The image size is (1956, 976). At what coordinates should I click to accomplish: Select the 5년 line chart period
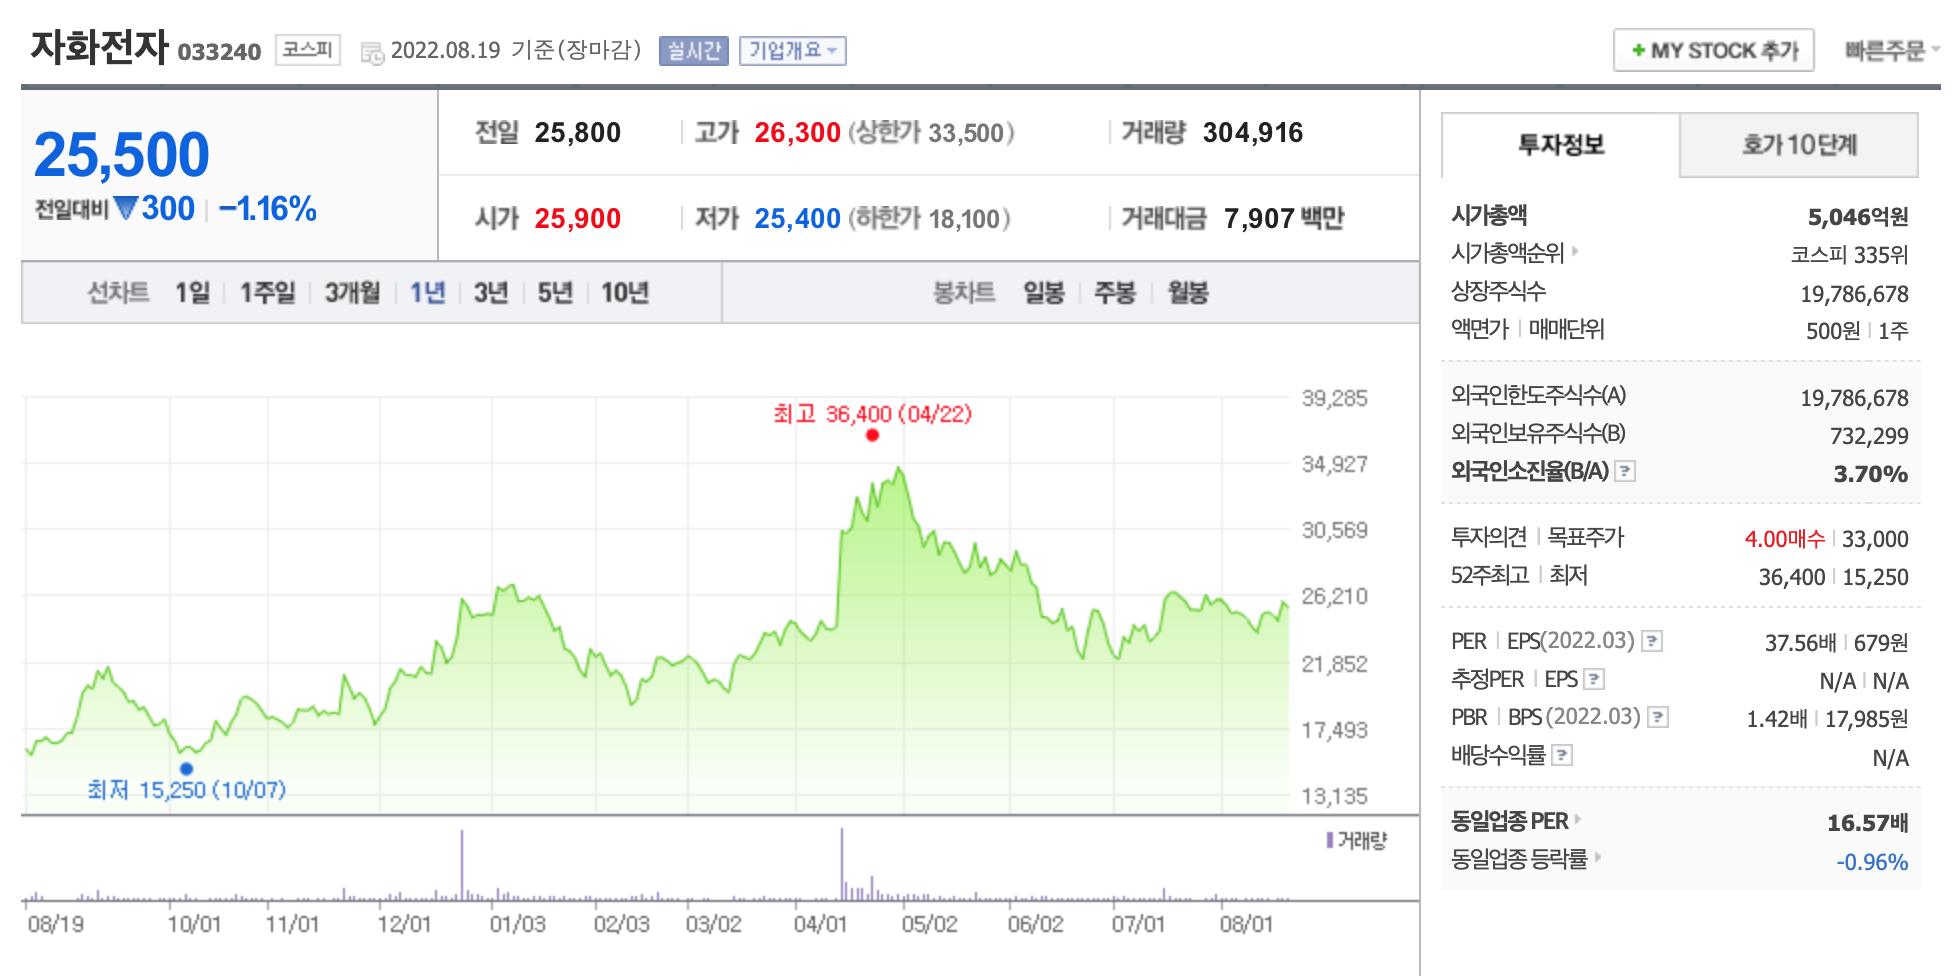(555, 292)
